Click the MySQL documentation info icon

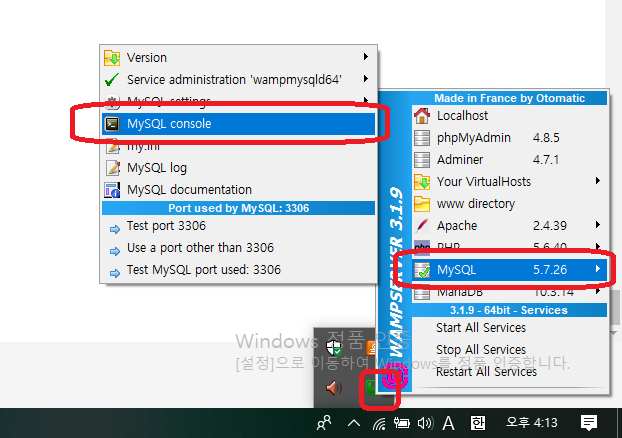coord(112,190)
